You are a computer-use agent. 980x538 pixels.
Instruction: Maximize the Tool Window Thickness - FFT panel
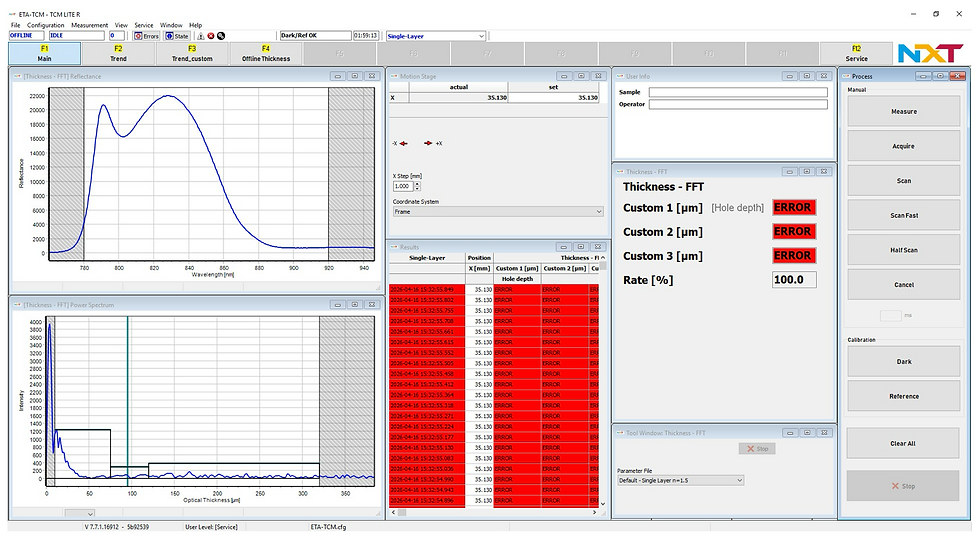(x=807, y=432)
